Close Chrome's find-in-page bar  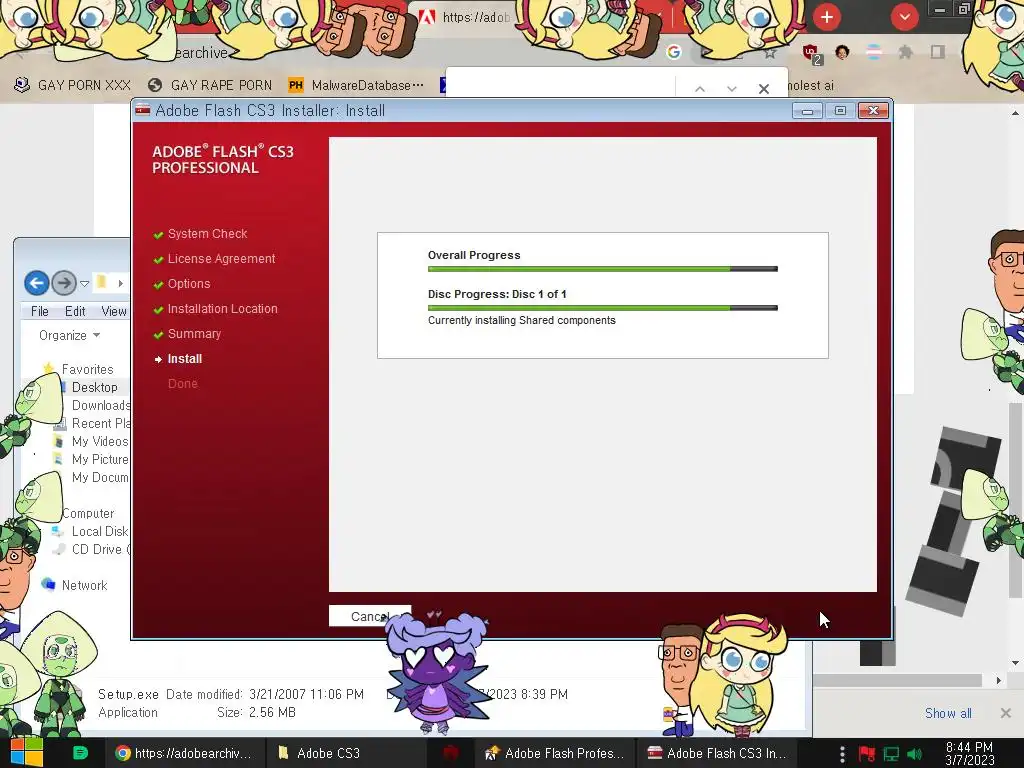click(x=763, y=88)
